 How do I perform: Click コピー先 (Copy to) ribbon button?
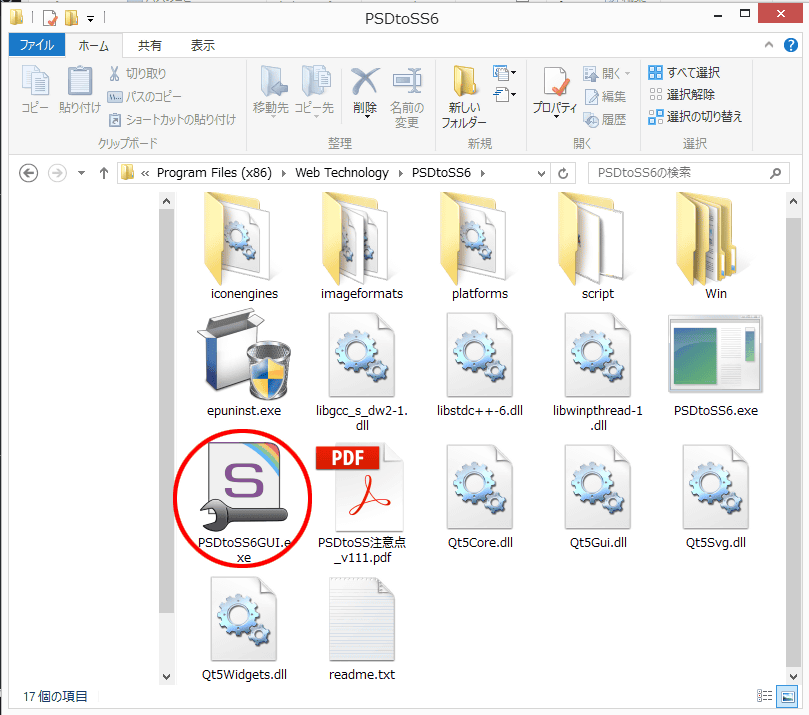[314, 91]
